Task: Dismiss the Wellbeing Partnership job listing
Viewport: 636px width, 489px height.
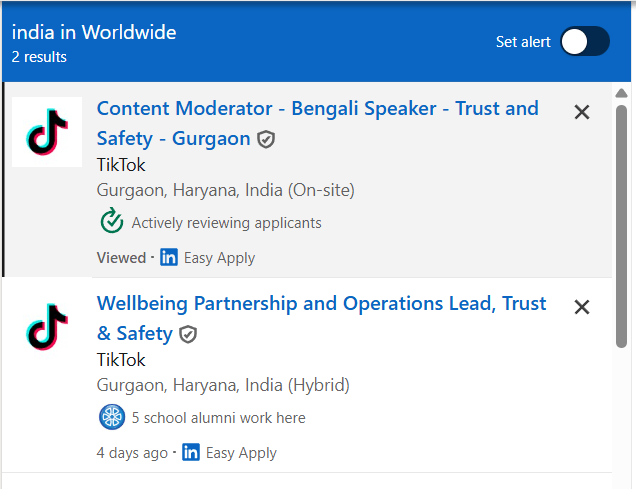Action: tap(582, 307)
